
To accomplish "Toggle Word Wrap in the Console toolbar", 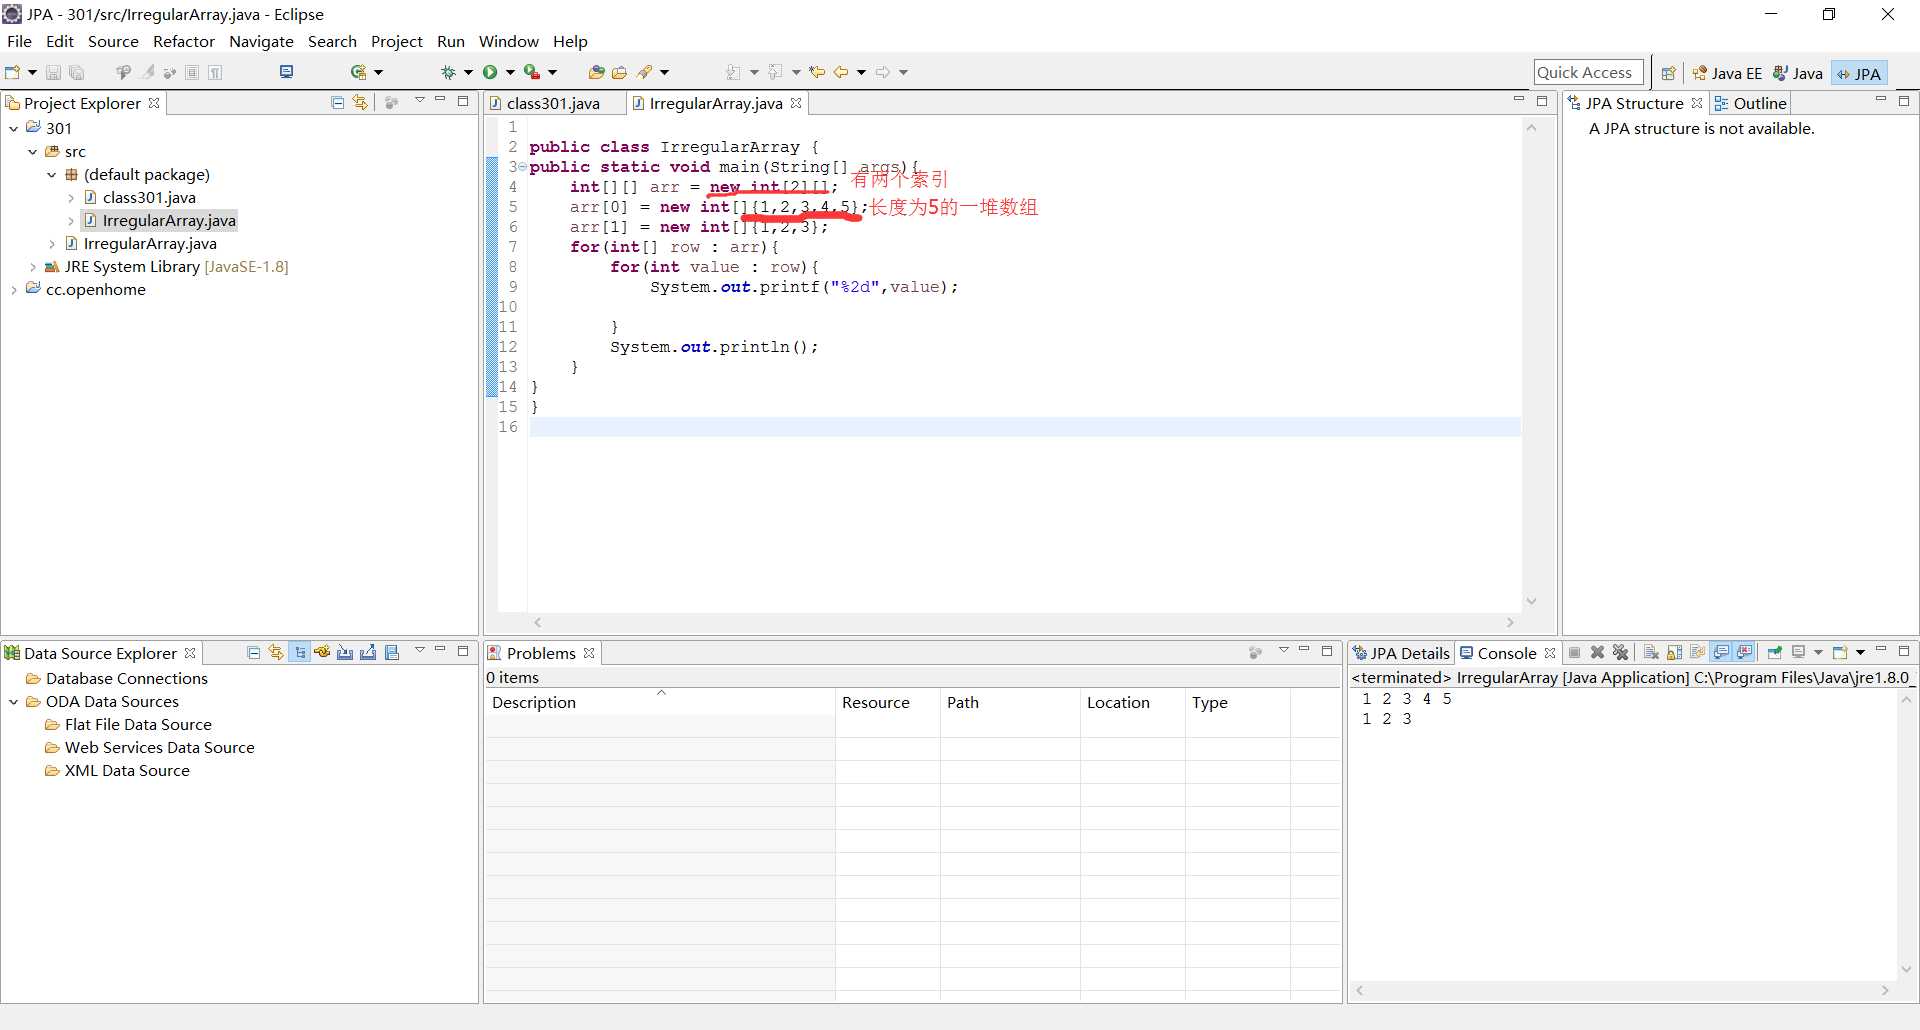I will click(1697, 652).
